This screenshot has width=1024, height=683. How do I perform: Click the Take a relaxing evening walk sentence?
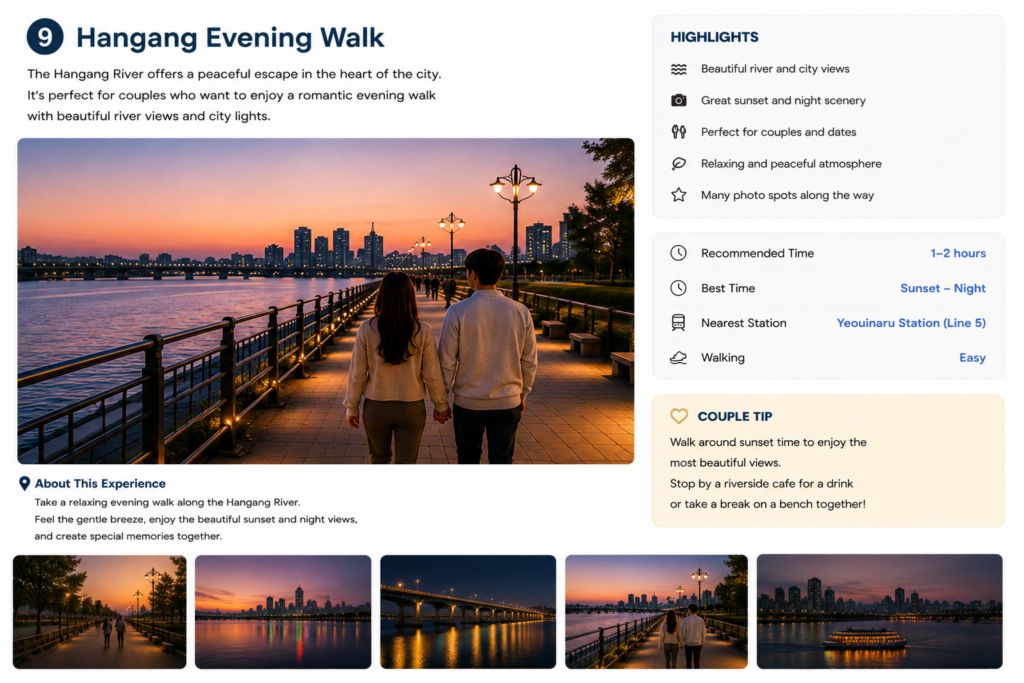point(167,502)
